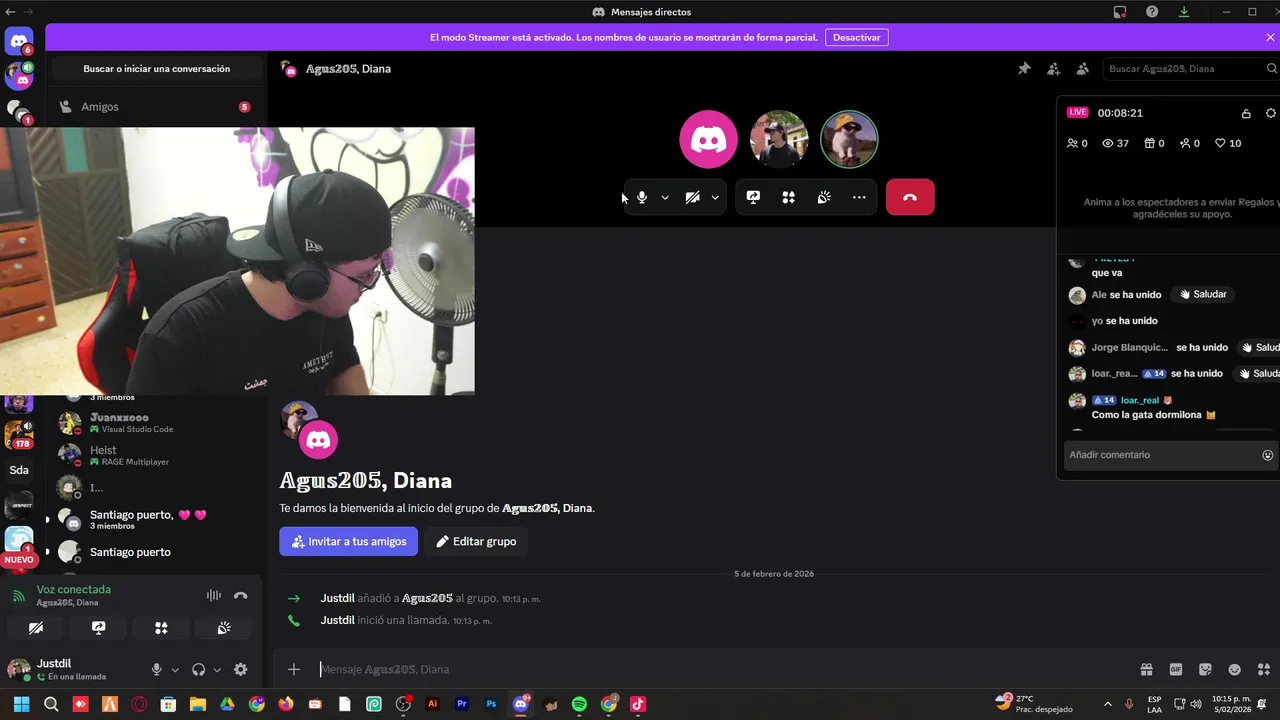Send a gift with the gift icon
Screen dimensions: 1280x720
tap(1146, 669)
